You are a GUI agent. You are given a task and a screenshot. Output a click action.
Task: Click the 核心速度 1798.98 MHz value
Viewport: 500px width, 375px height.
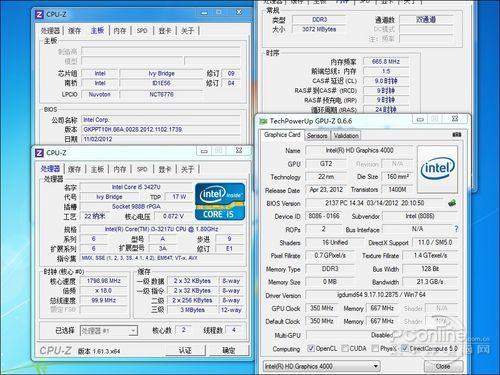point(104,281)
